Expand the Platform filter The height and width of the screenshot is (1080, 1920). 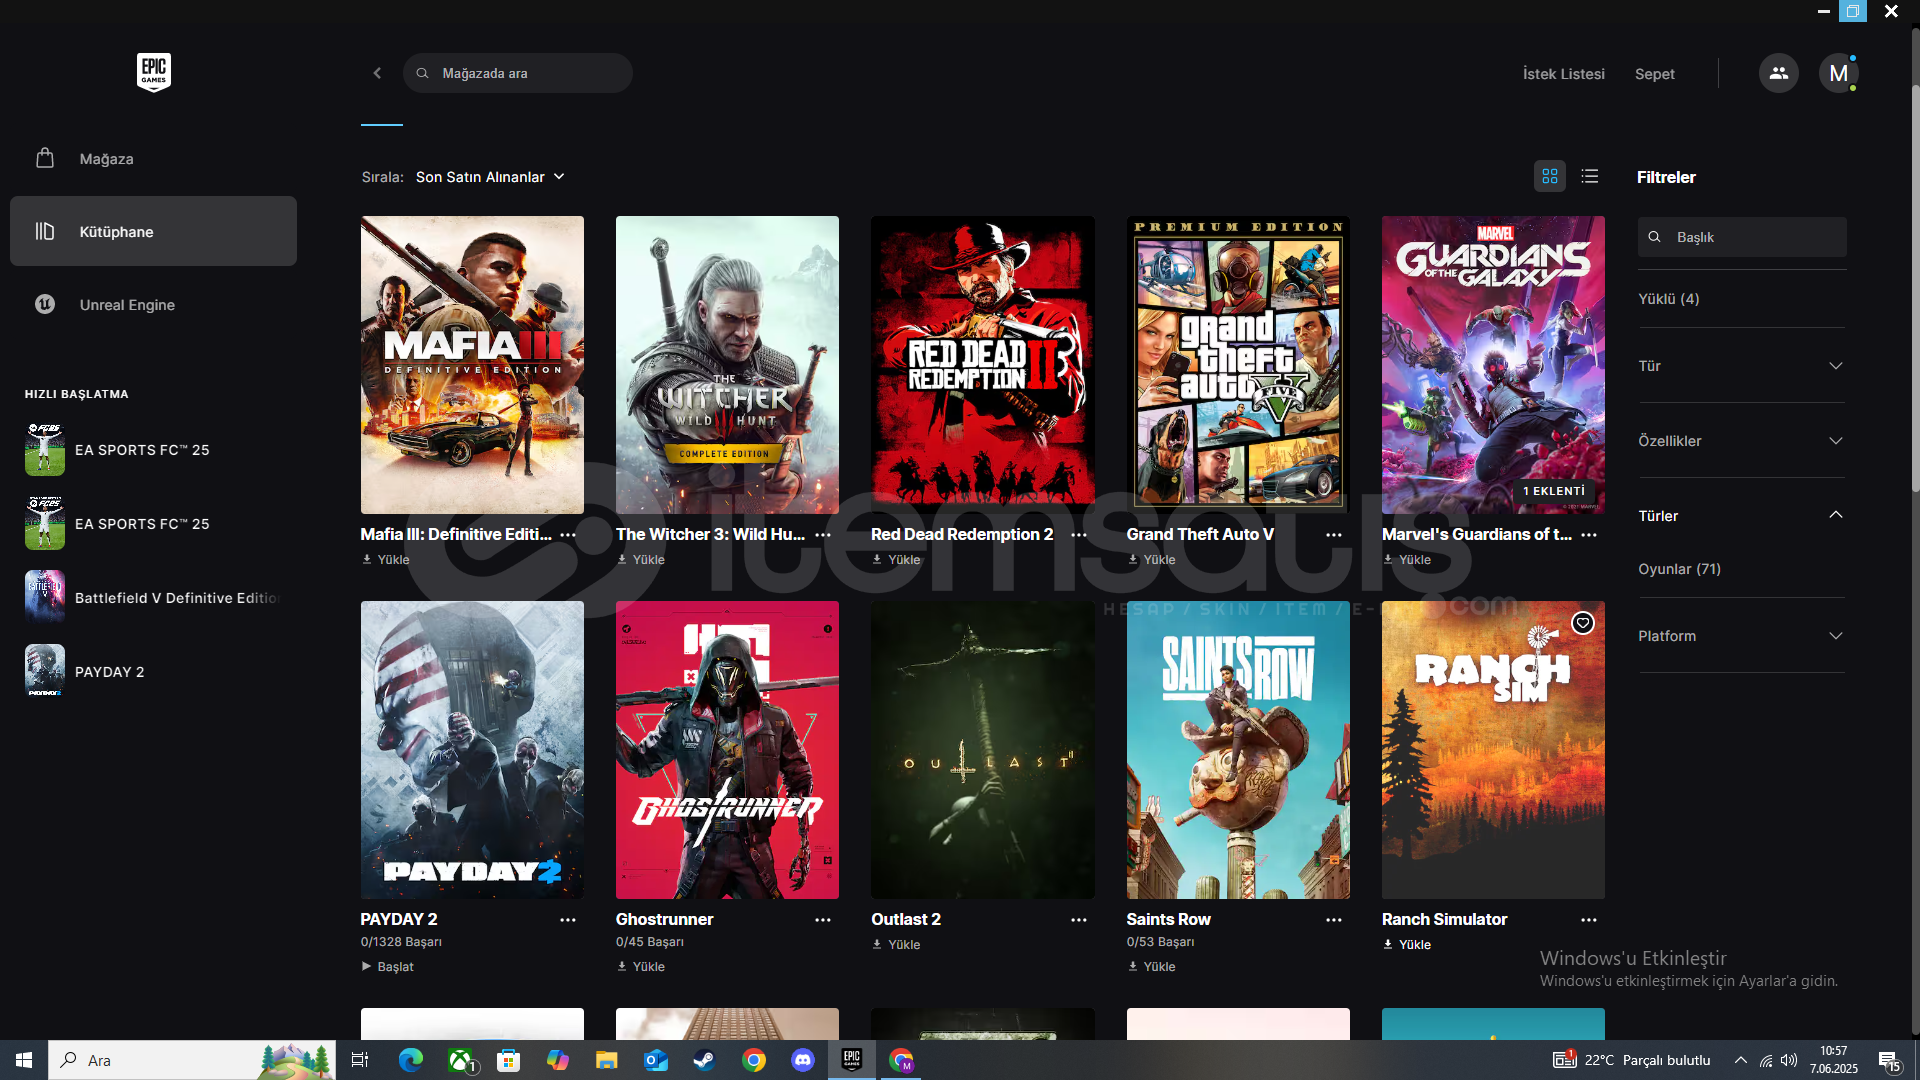pyautogui.click(x=1741, y=636)
